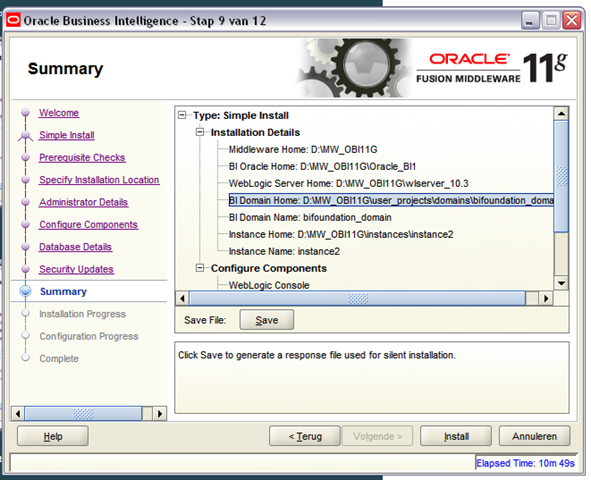The height and width of the screenshot is (480, 591).
Task: Click summary tree scroll left arrow
Action: click(182, 298)
